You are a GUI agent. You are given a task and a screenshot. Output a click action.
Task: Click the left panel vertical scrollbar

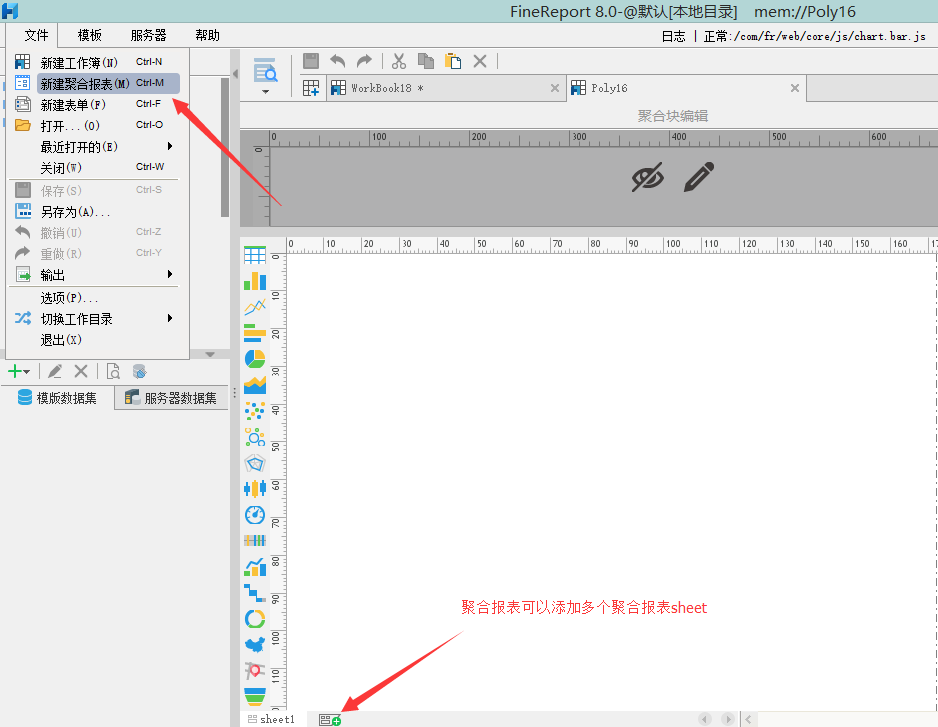click(x=225, y=147)
